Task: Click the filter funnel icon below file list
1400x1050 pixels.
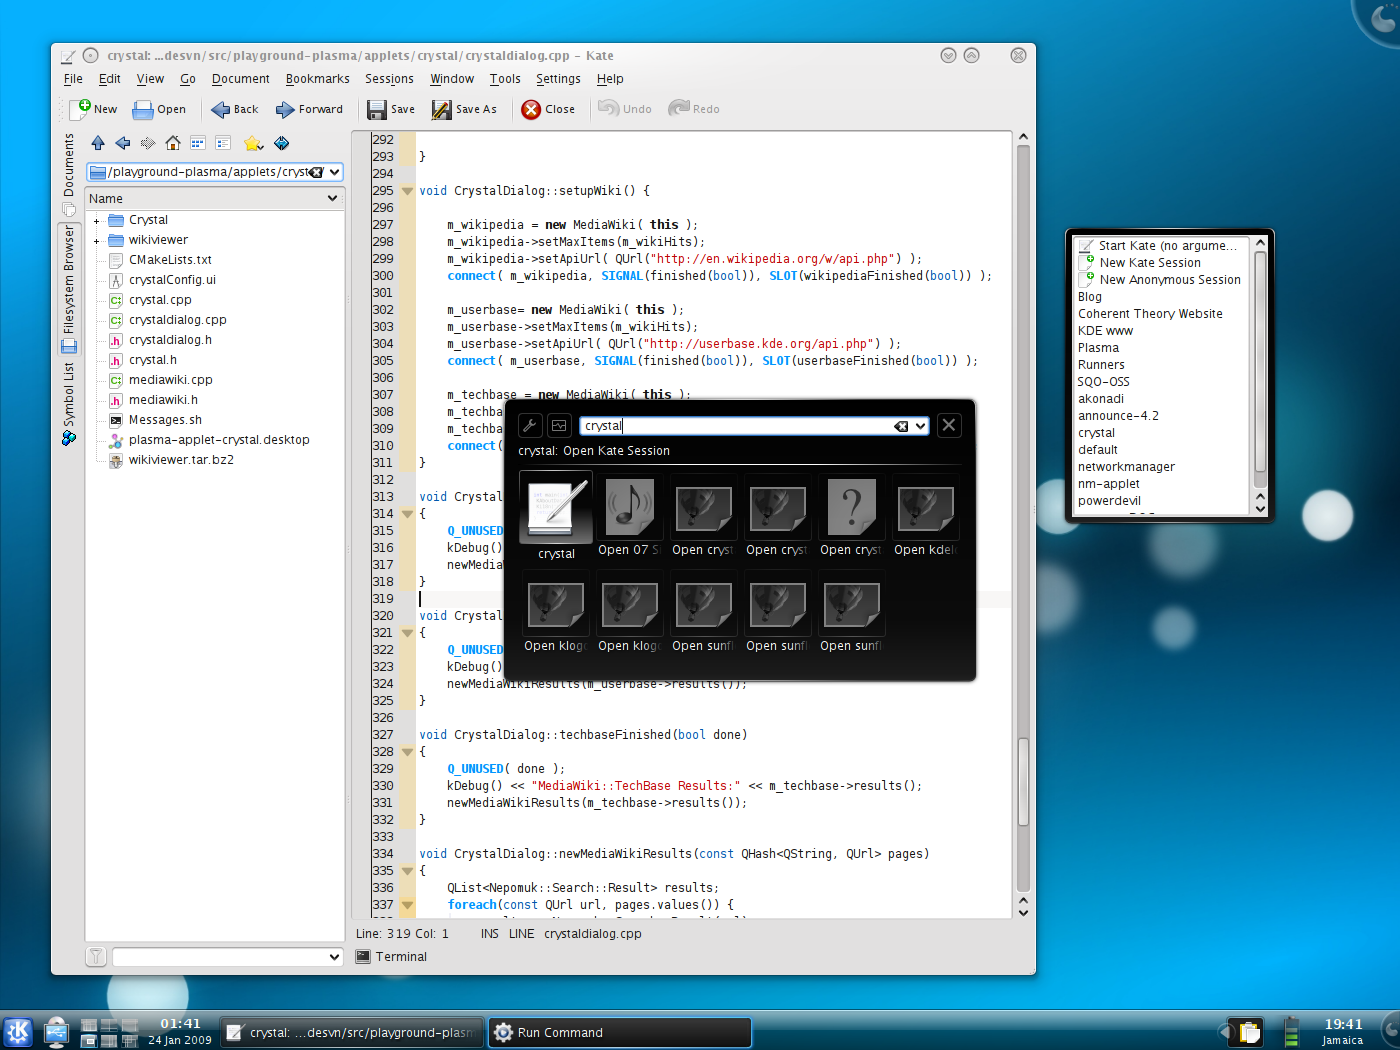Action: [96, 957]
